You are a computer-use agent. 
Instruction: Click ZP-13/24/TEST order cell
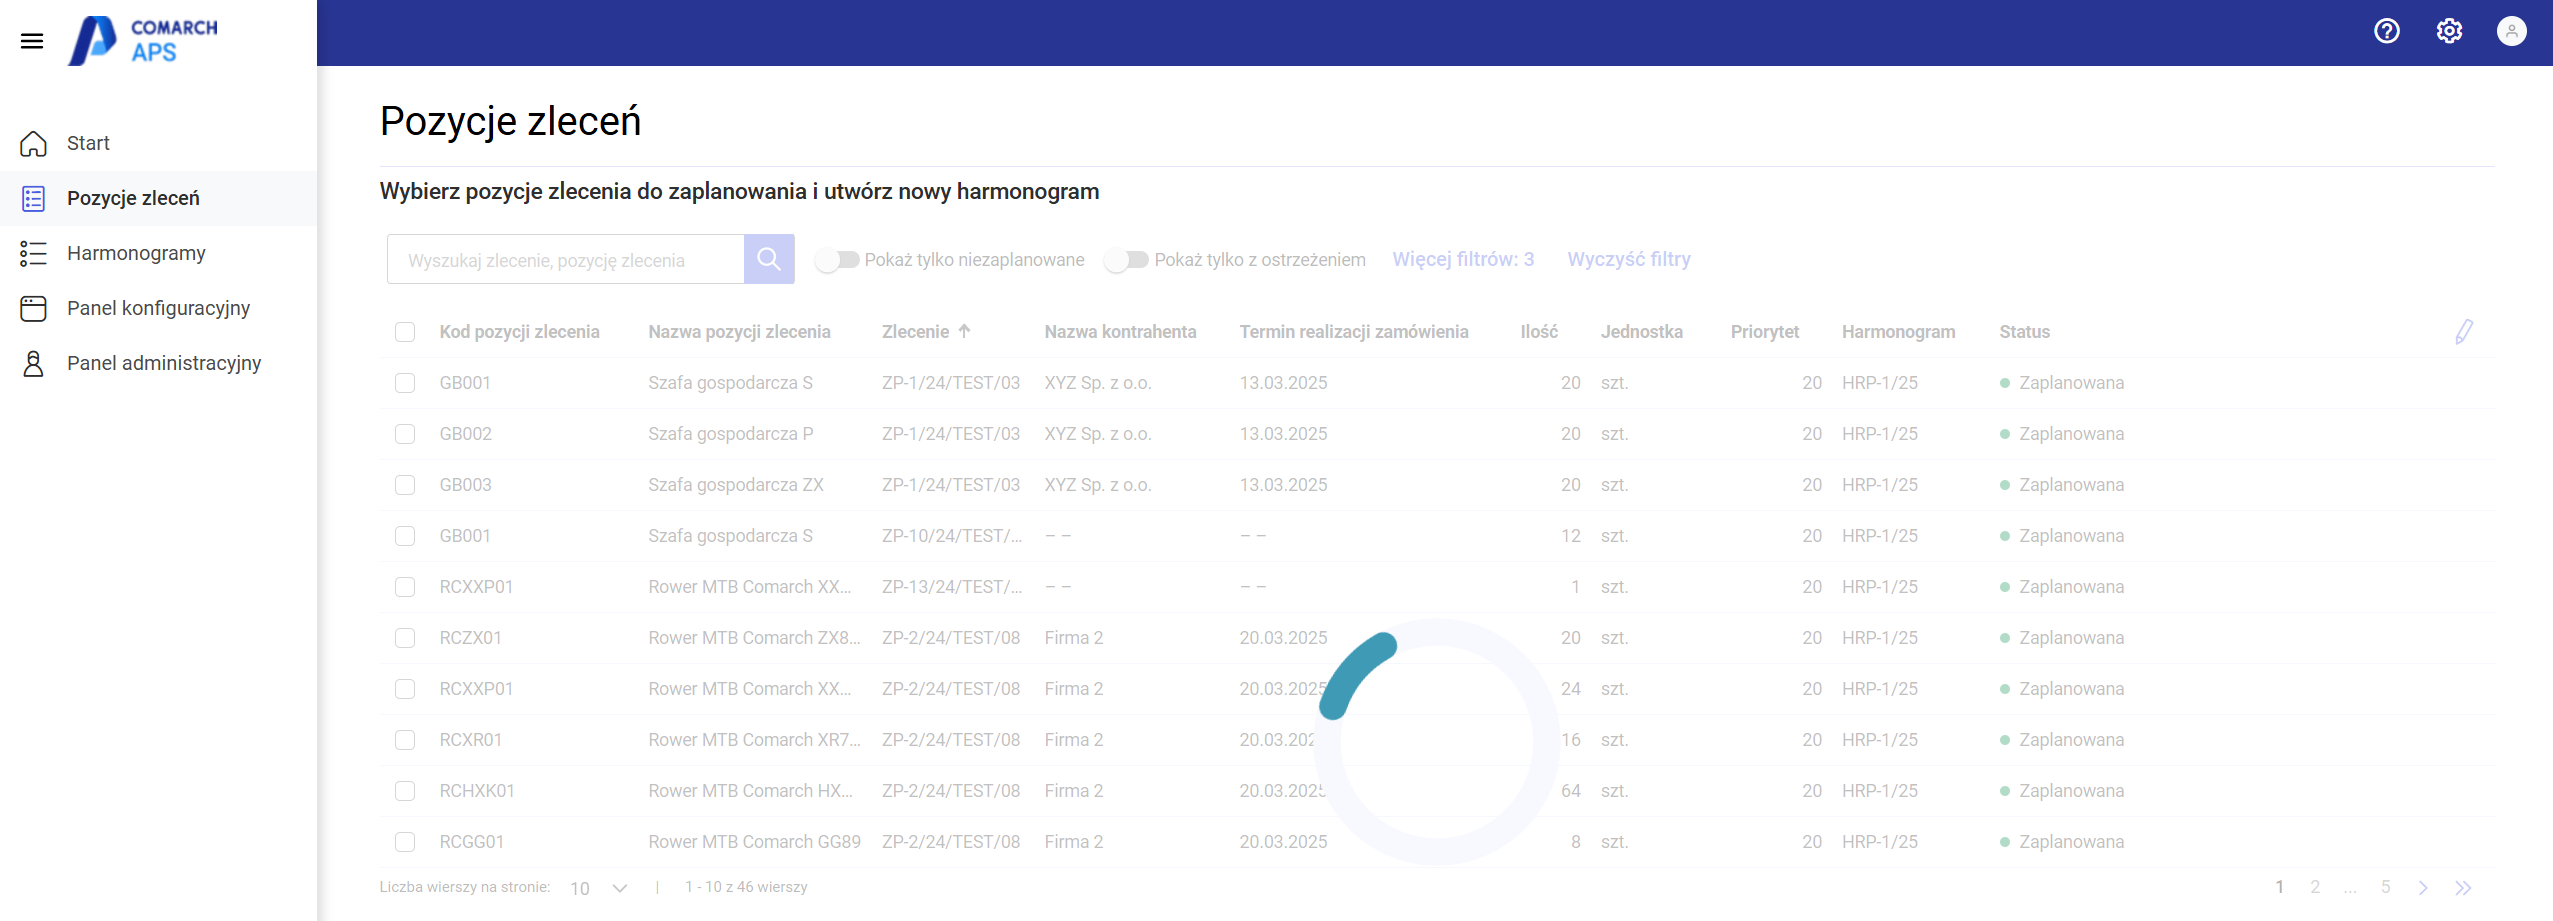click(x=951, y=587)
